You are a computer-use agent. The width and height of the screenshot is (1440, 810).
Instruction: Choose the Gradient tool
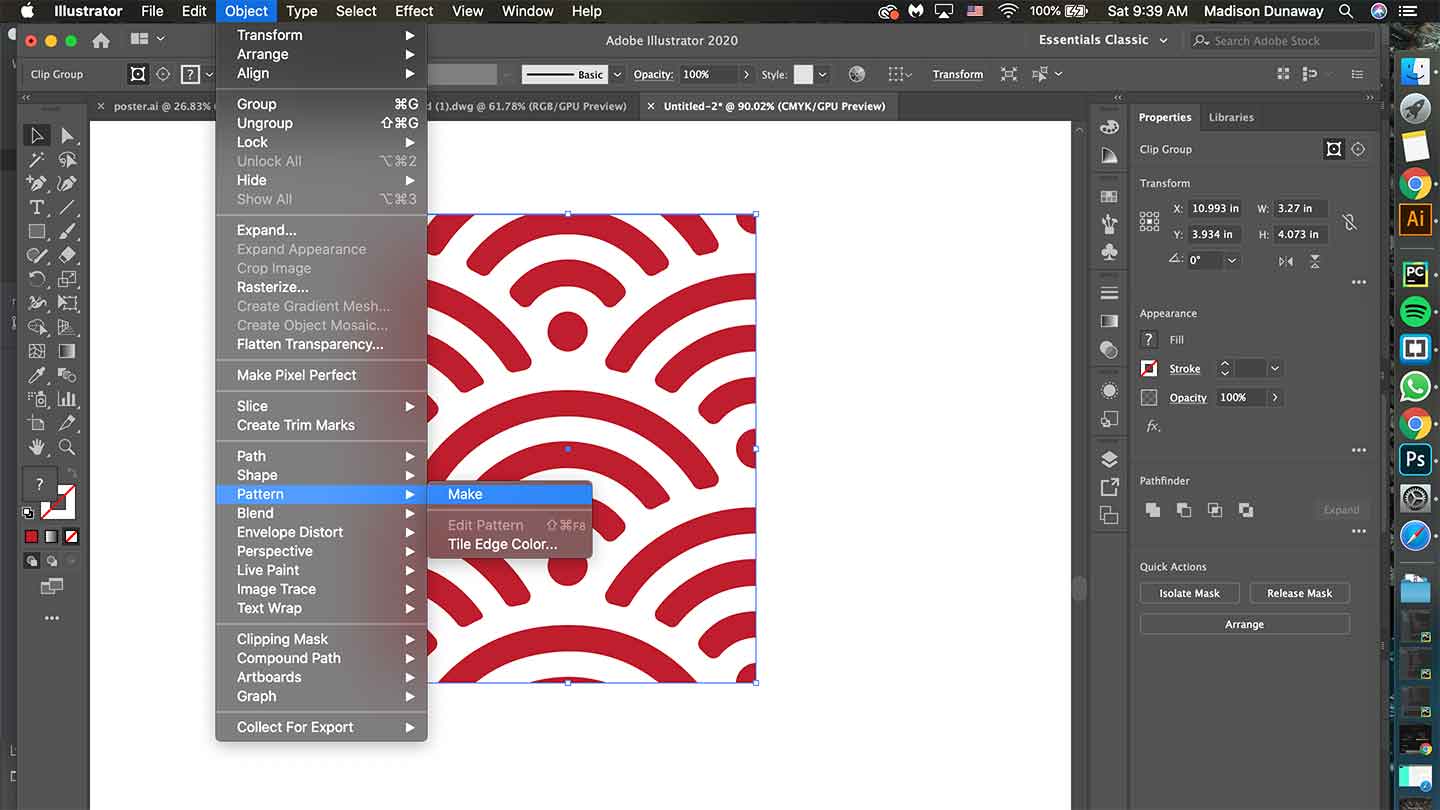pyautogui.click(x=67, y=351)
